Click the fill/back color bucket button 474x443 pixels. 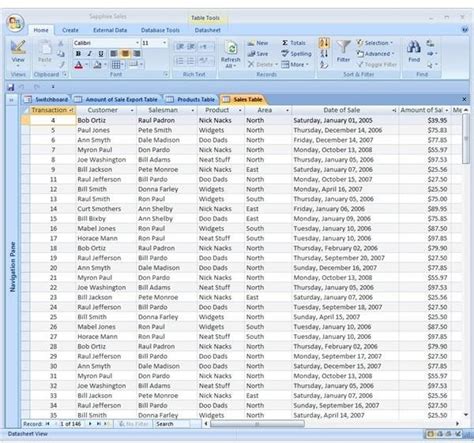tap(97, 65)
